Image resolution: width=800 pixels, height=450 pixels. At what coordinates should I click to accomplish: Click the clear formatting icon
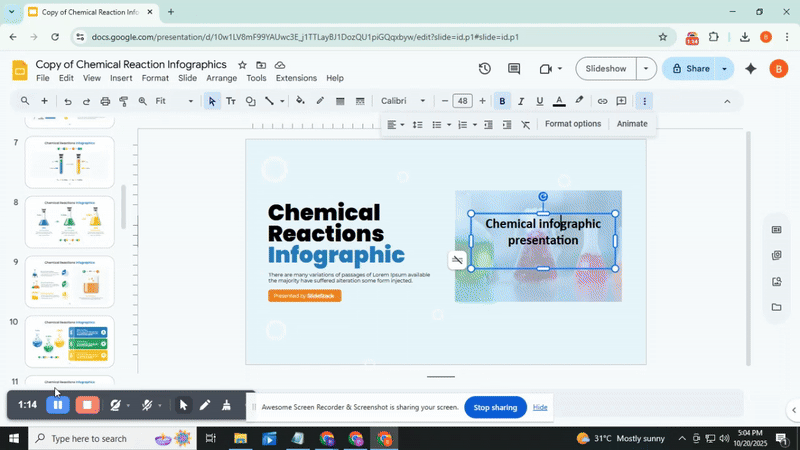526,125
